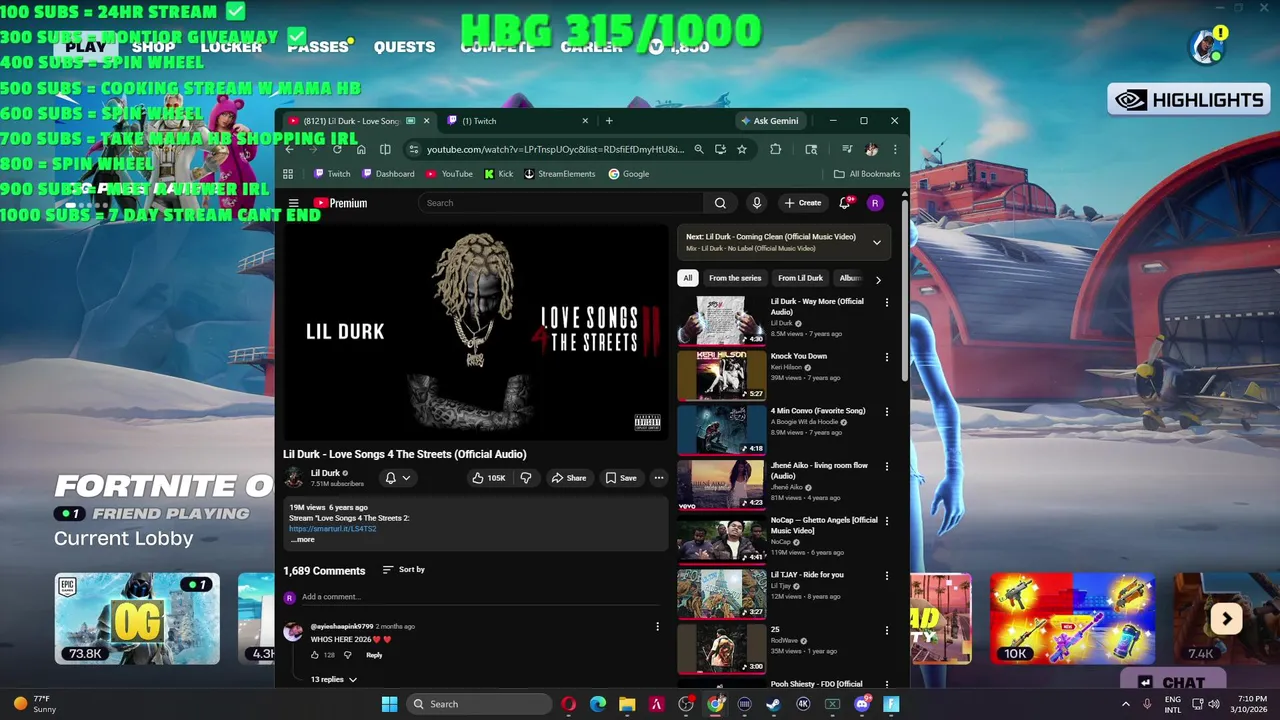Open a new Chrome tab
The image size is (1280, 720).
(x=609, y=121)
